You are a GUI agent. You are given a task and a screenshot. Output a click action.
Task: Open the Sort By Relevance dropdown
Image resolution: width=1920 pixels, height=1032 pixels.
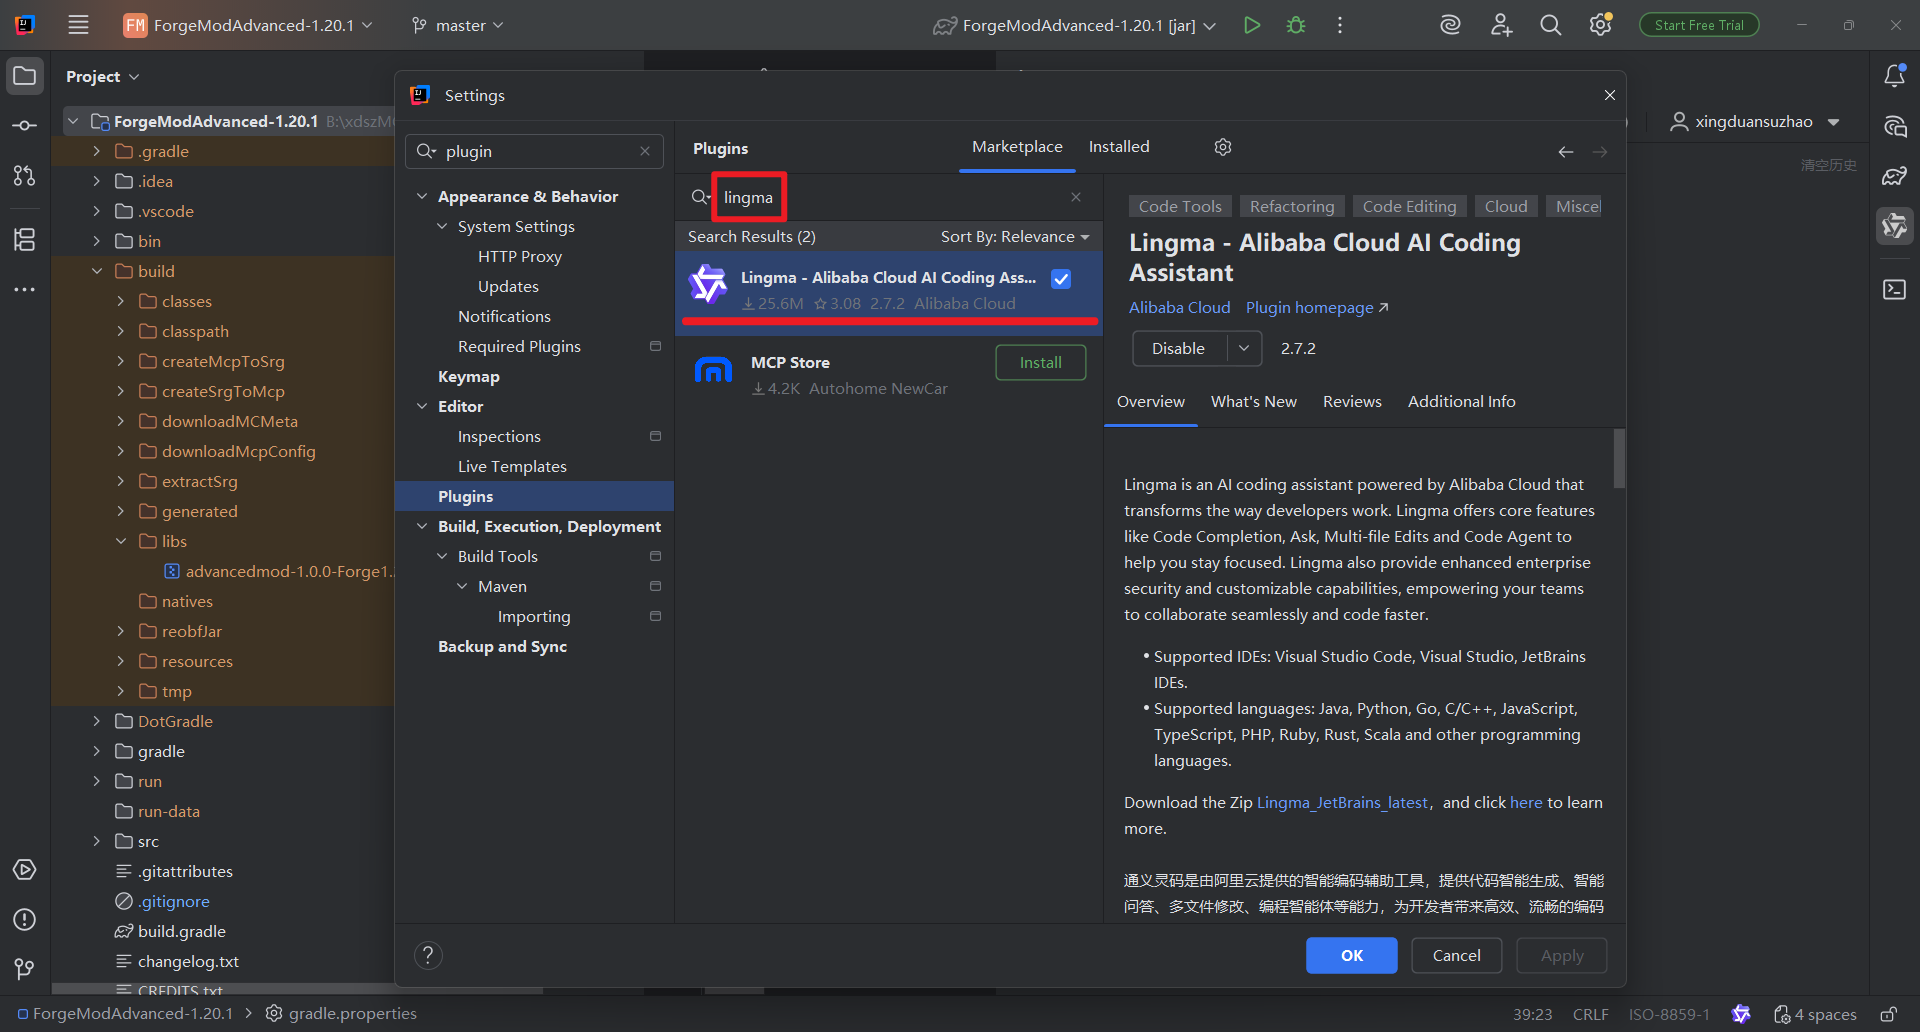(1014, 237)
